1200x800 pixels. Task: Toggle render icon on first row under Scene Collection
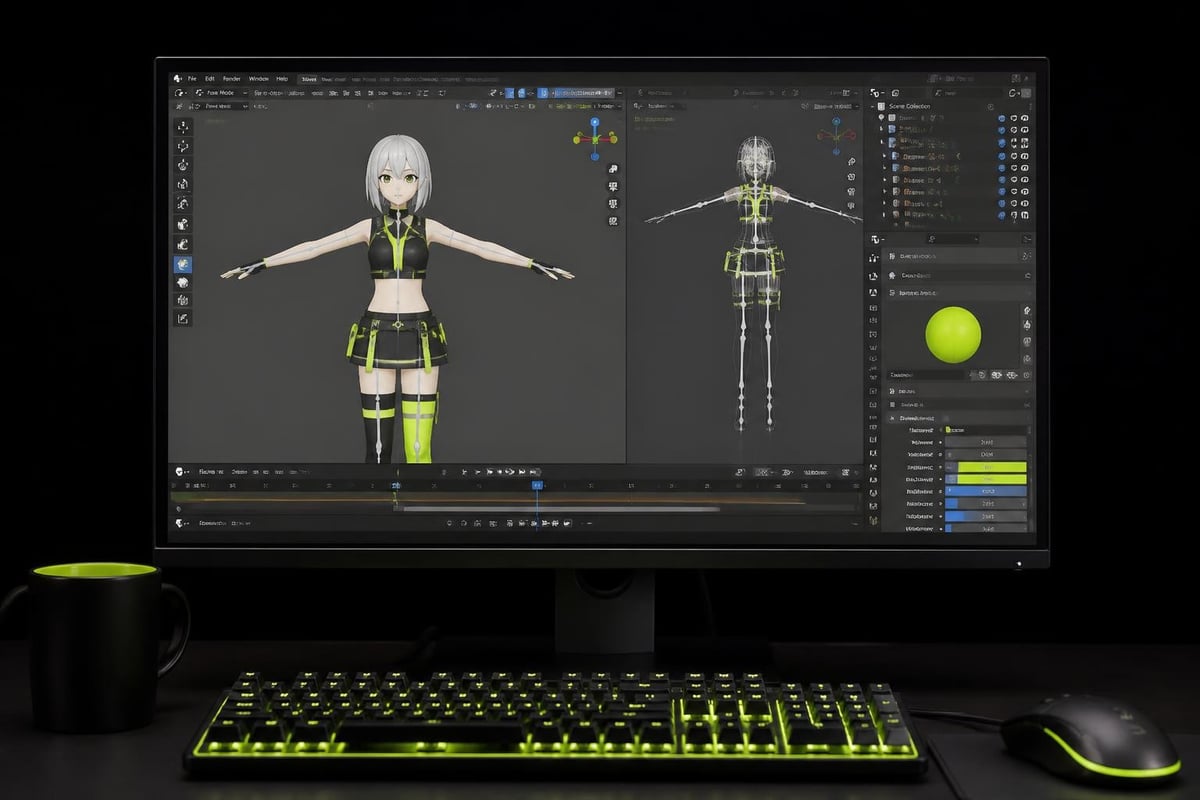click(x=1026, y=118)
